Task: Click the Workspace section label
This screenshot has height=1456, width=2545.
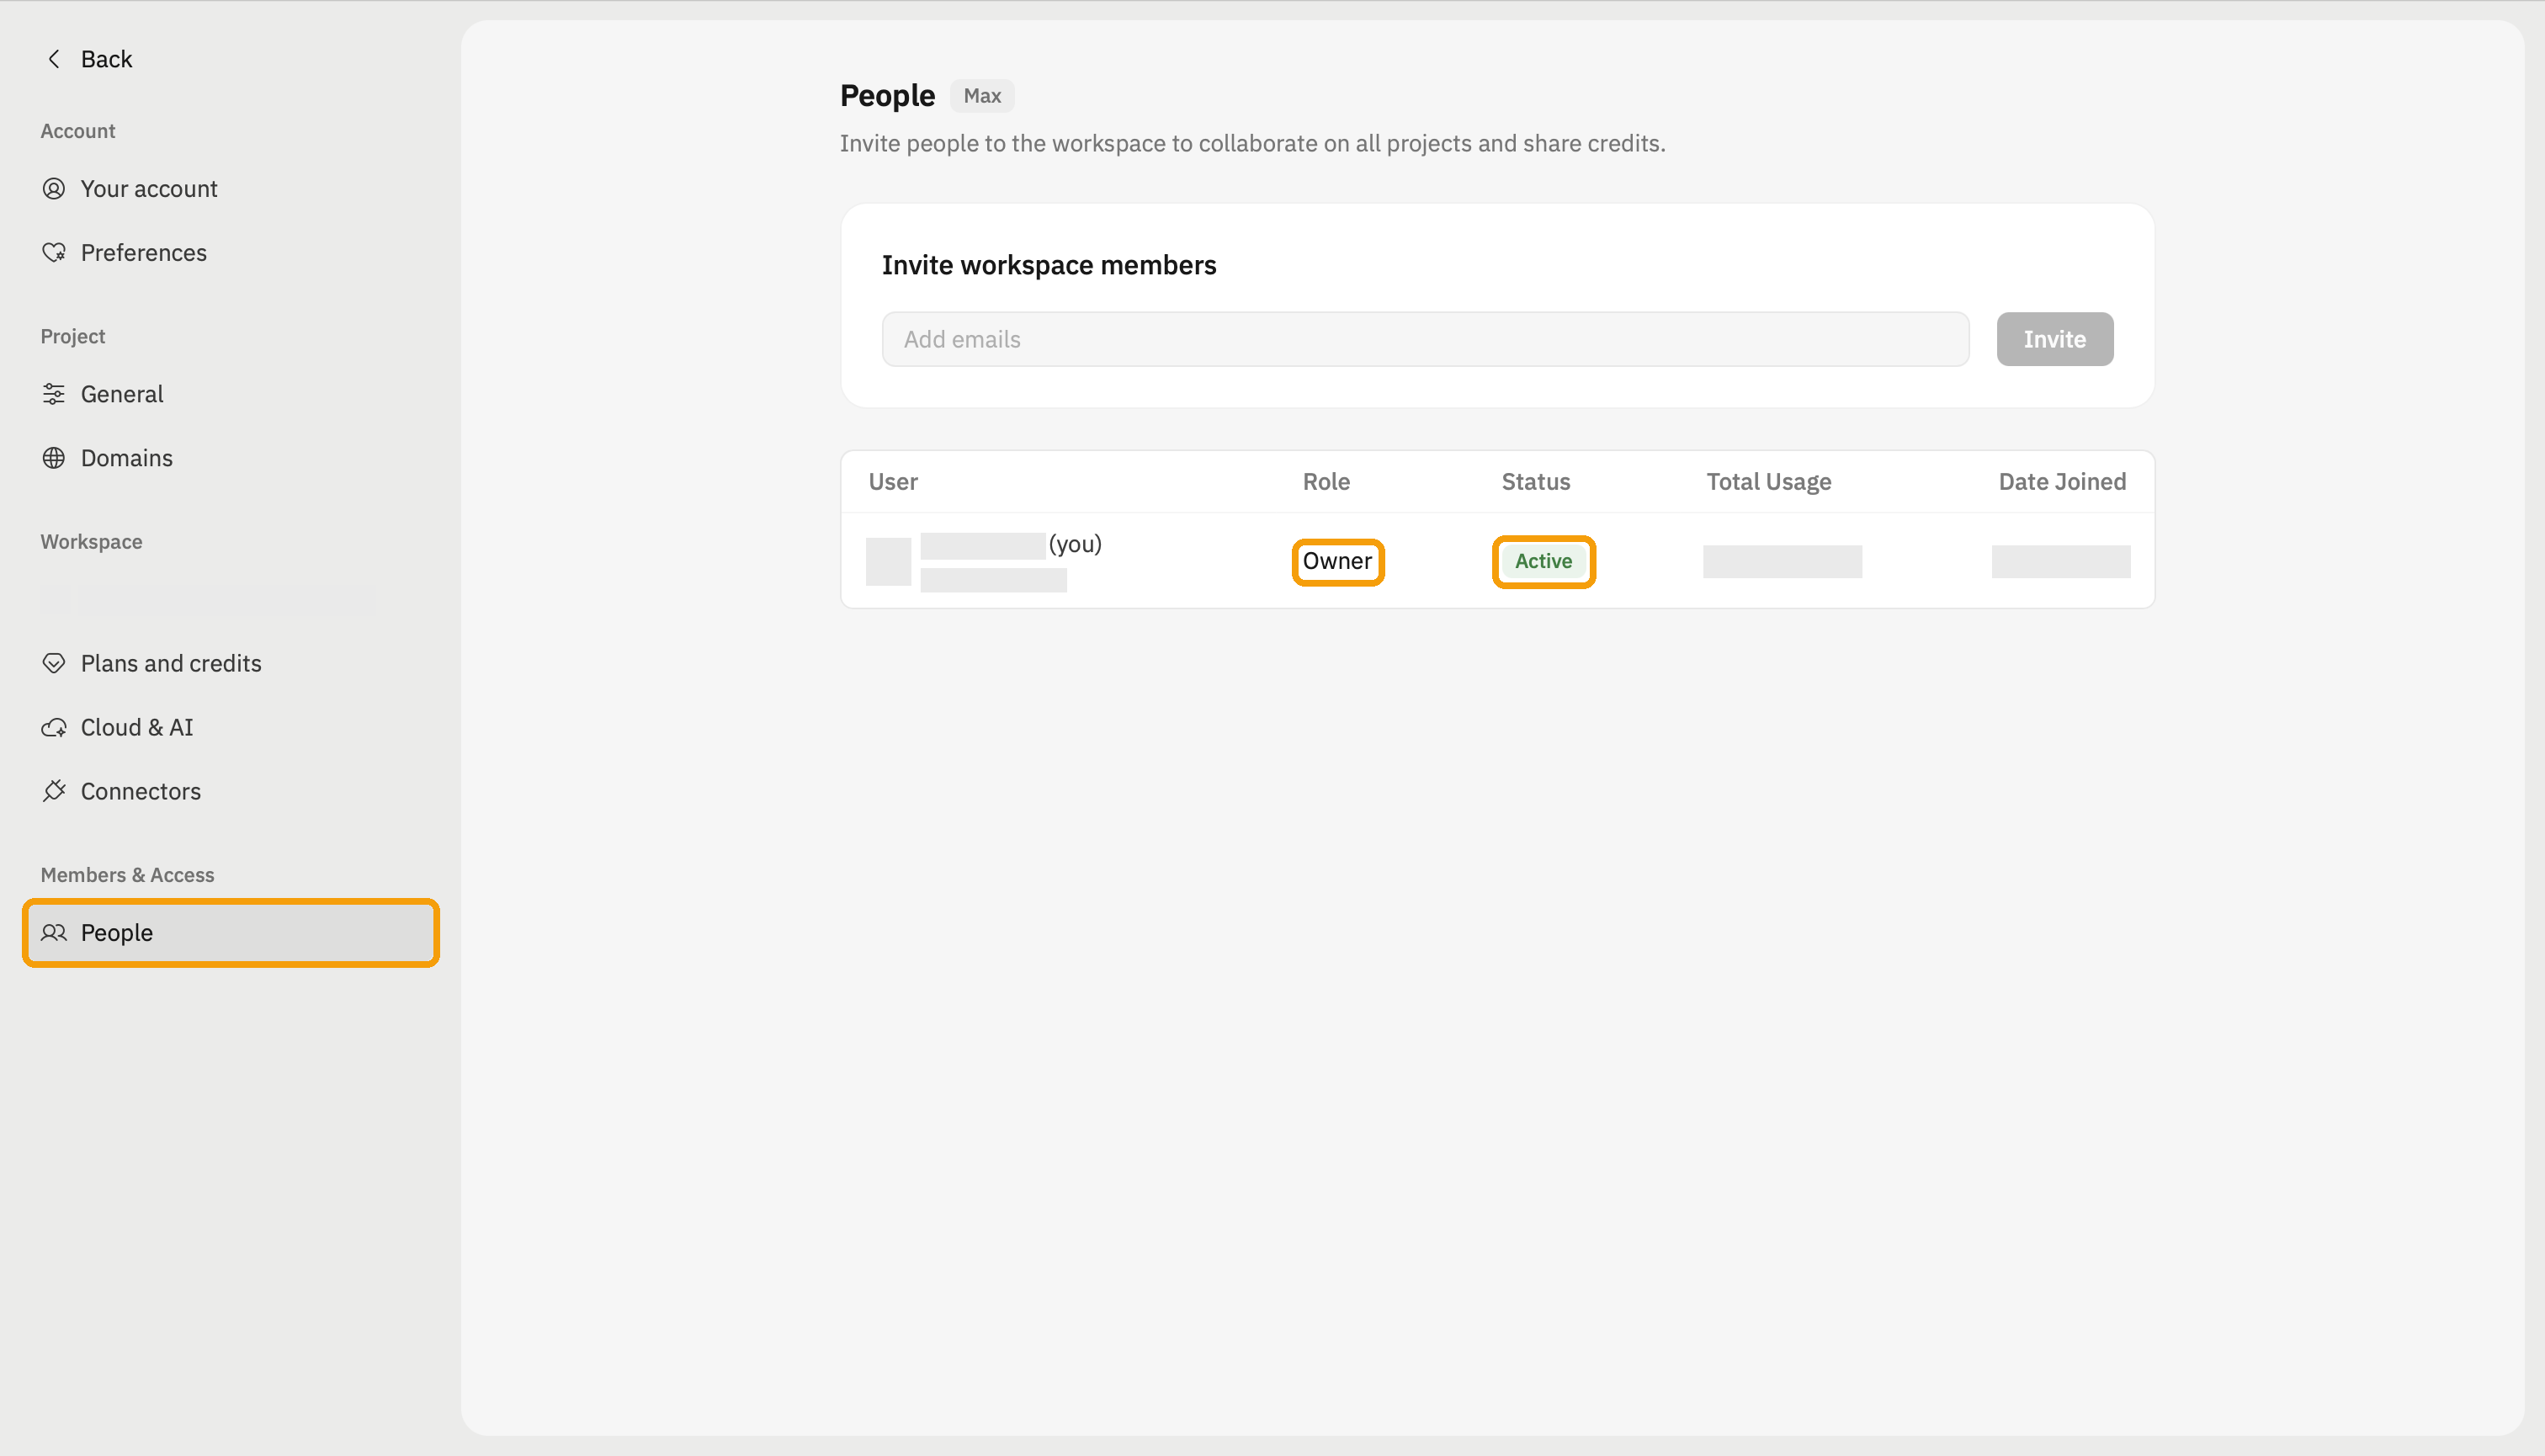Action: 91,542
